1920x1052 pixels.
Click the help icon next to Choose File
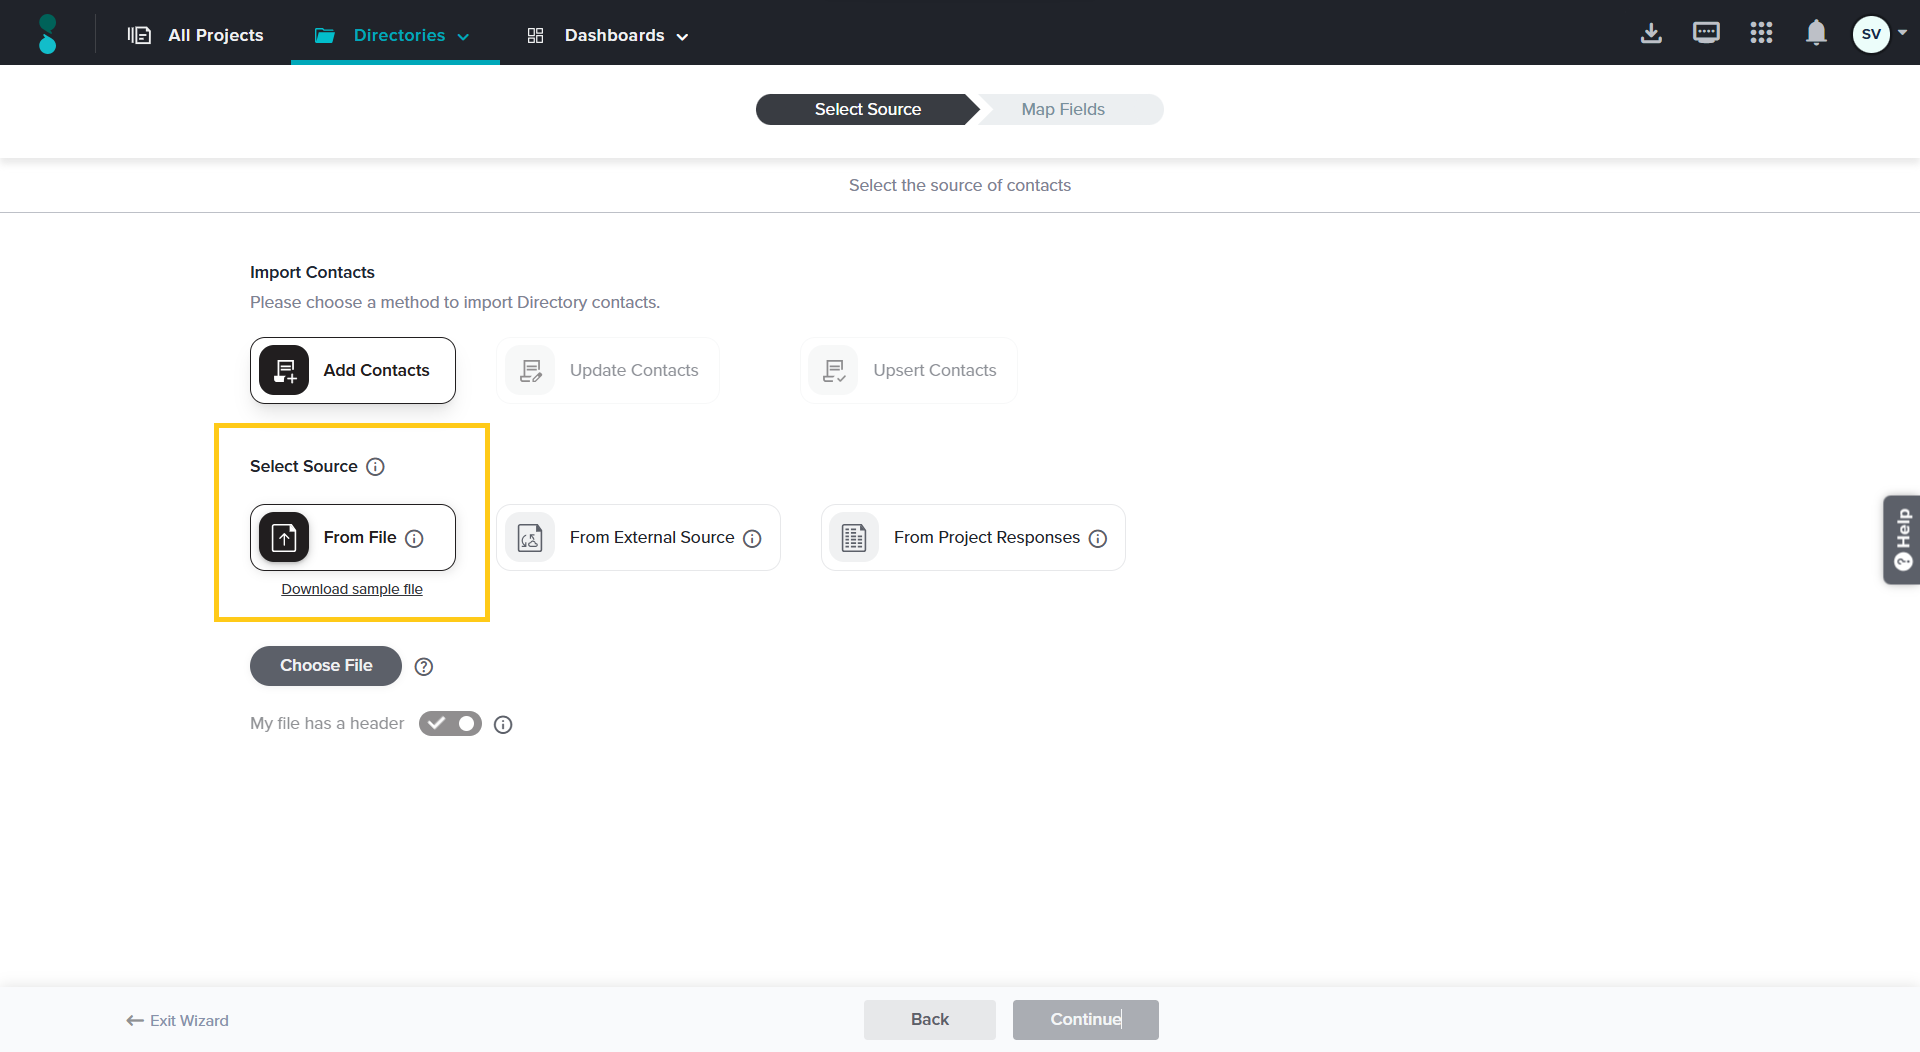[x=424, y=667]
